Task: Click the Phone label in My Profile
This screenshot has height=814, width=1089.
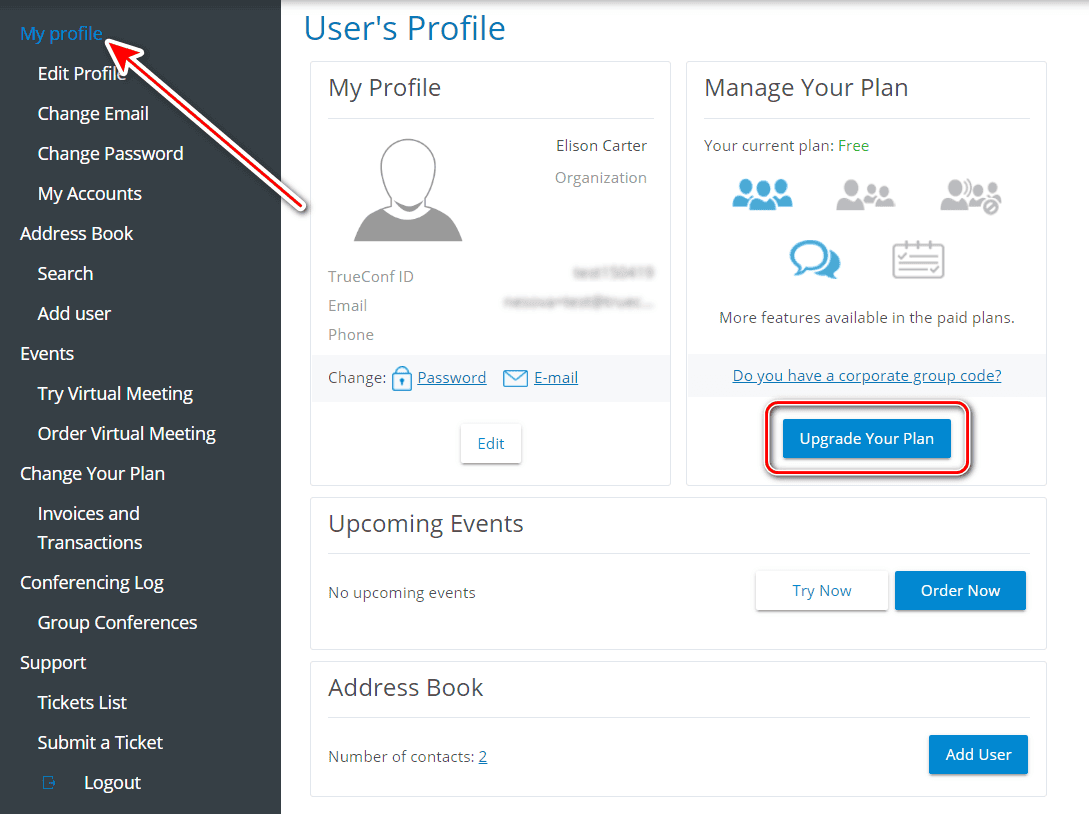Action: pos(351,335)
